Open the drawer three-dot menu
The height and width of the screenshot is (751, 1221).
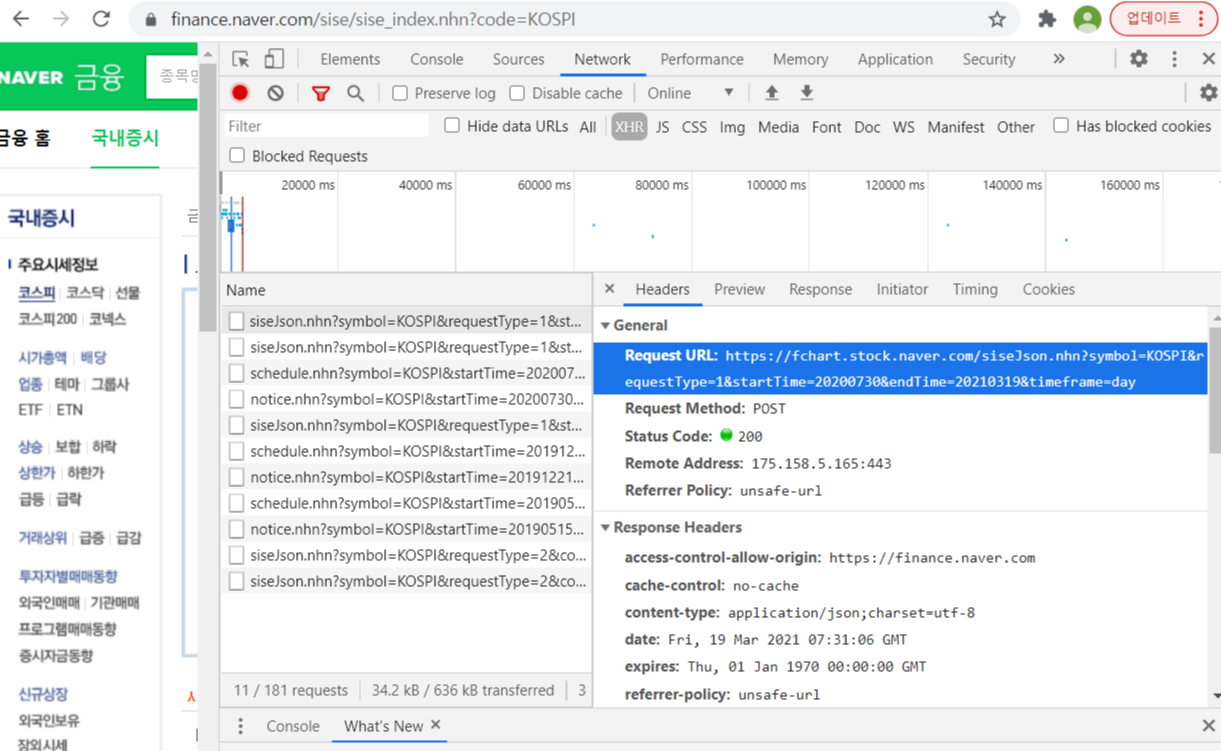(240, 726)
